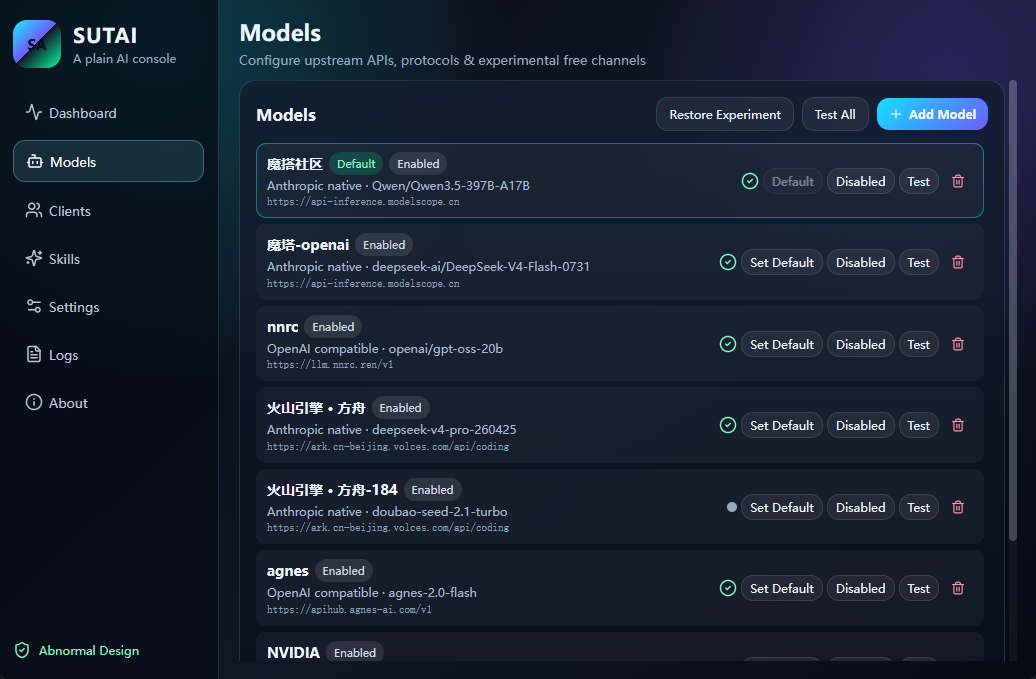Image resolution: width=1036 pixels, height=679 pixels.
Task: Set agnes as the default model
Action: [x=782, y=589]
